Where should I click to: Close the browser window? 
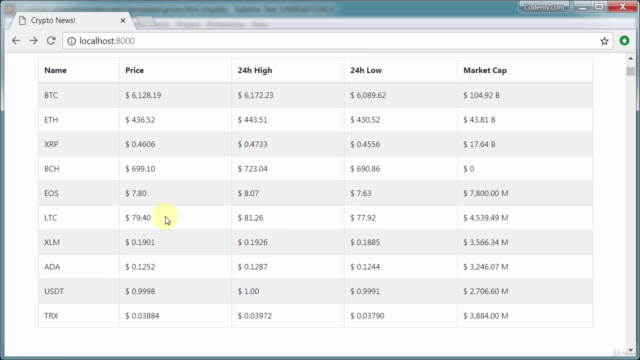coord(622,7)
